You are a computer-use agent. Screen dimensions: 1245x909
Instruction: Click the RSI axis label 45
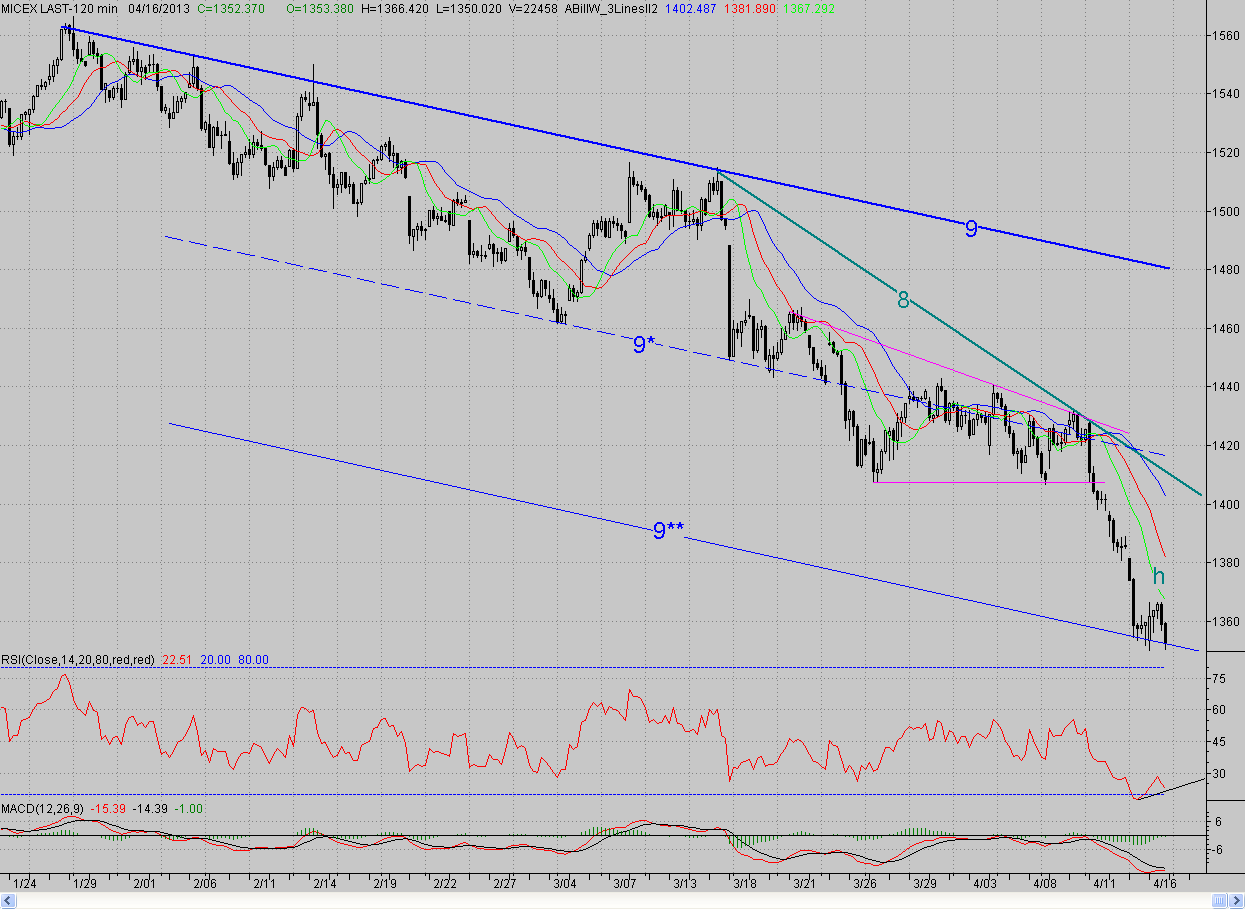[x=1218, y=742]
